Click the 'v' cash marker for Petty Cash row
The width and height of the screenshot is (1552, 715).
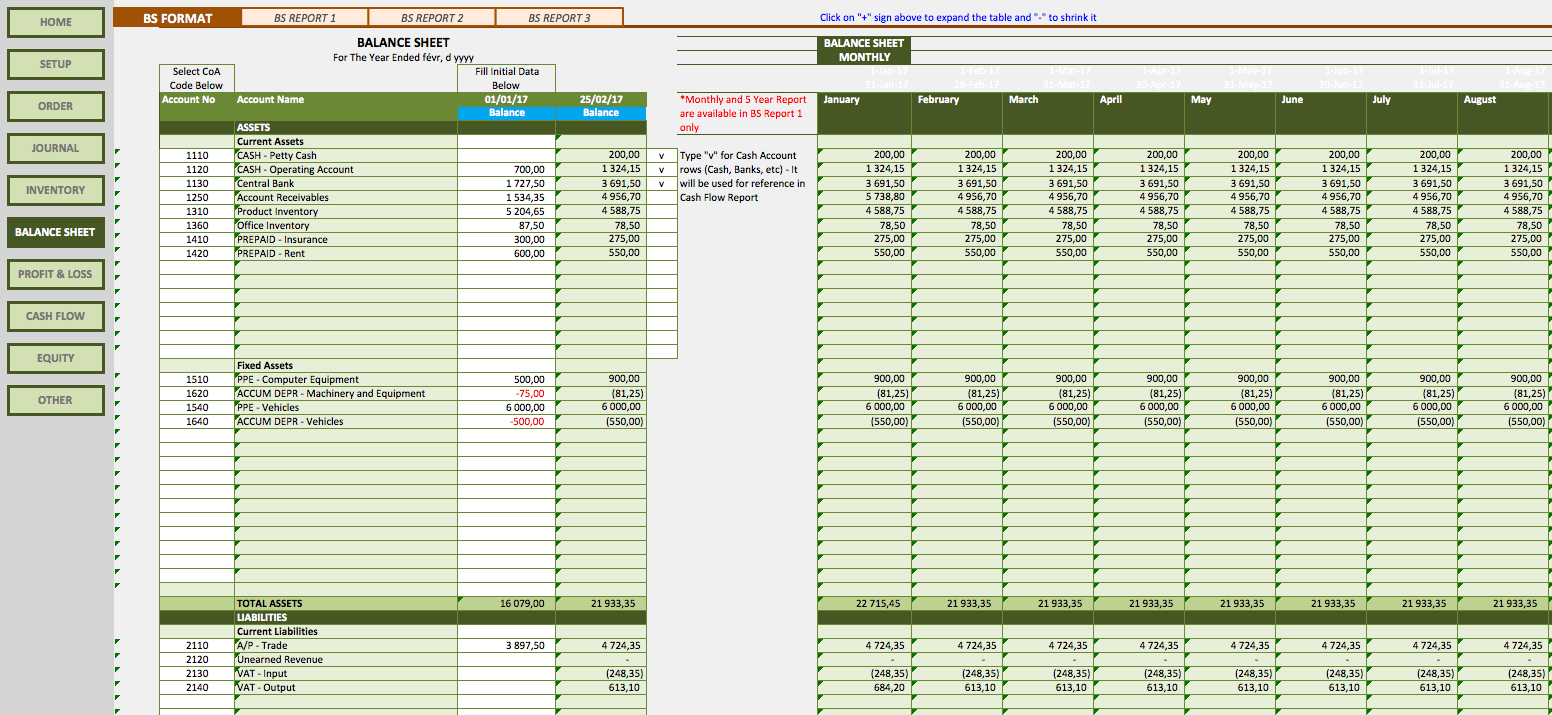[x=661, y=156]
